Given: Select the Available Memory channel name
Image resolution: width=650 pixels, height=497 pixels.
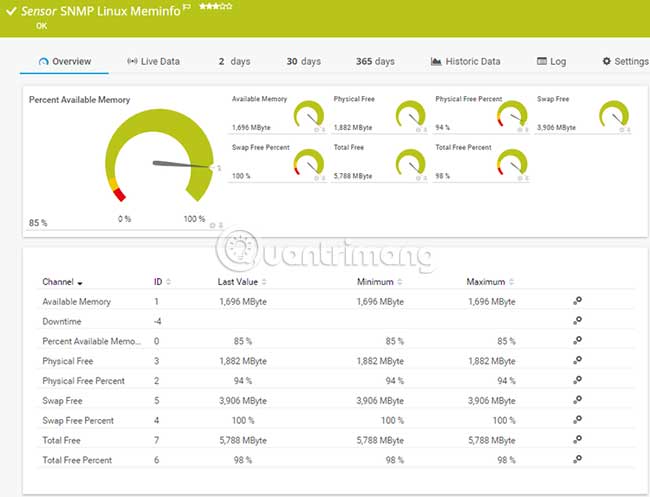Looking at the screenshot, I should pyautogui.click(x=76, y=302).
